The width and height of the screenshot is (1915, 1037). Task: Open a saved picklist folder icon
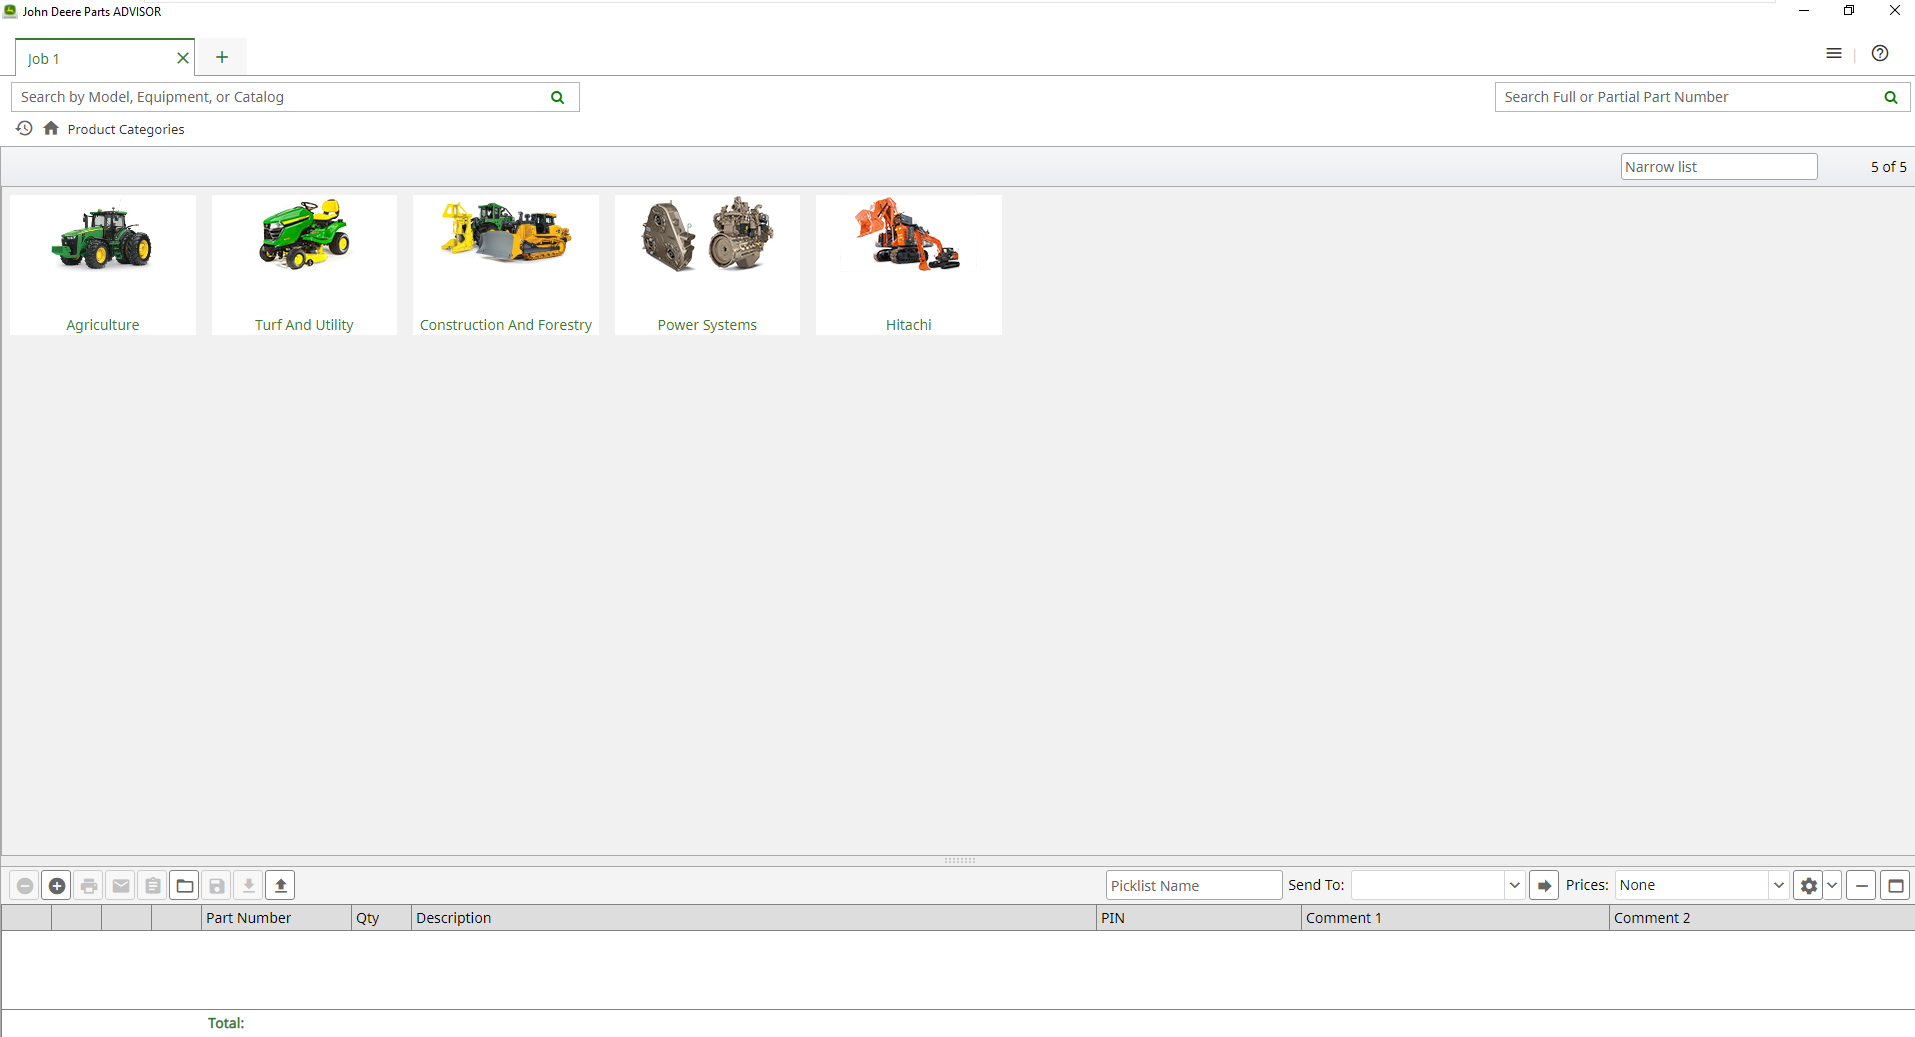click(x=185, y=885)
